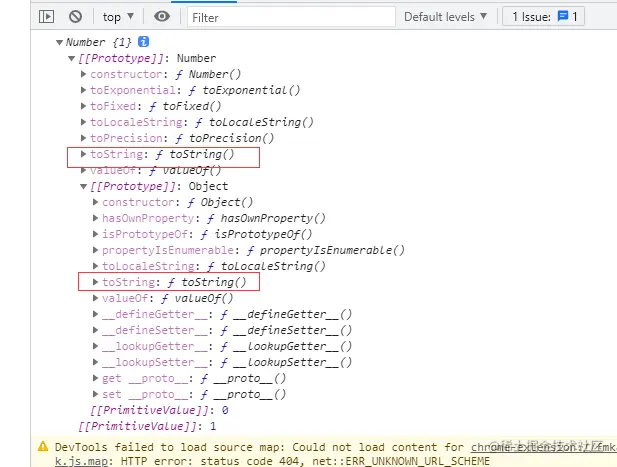Image resolution: width=617 pixels, height=467 pixels.
Task: Clear the console with the ban icon
Action: point(75,17)
